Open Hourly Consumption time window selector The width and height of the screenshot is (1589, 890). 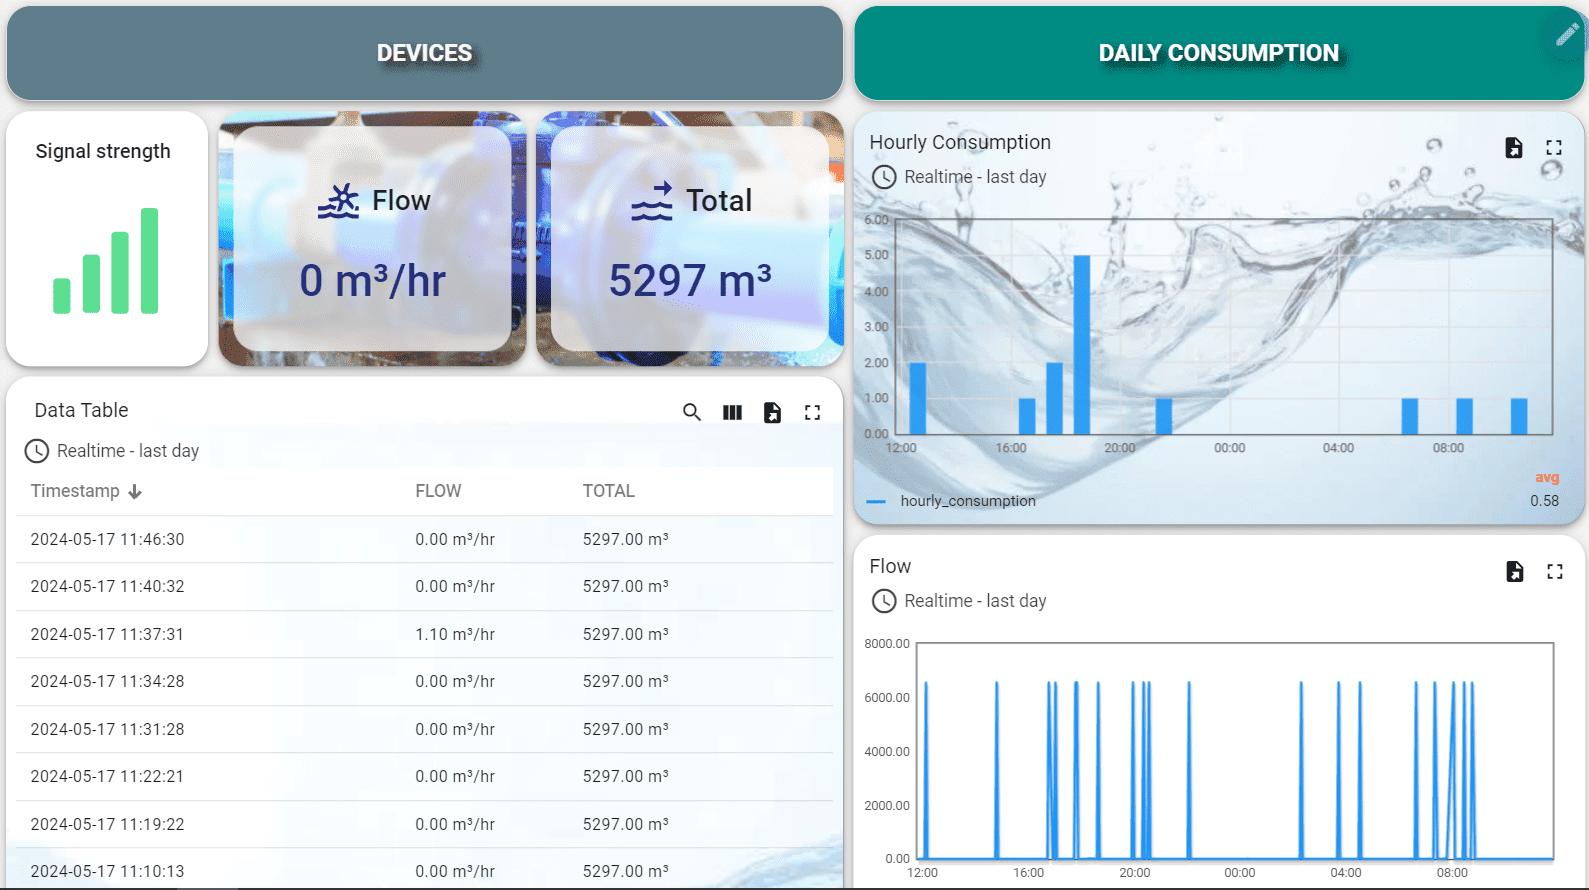tap(960, 177)
